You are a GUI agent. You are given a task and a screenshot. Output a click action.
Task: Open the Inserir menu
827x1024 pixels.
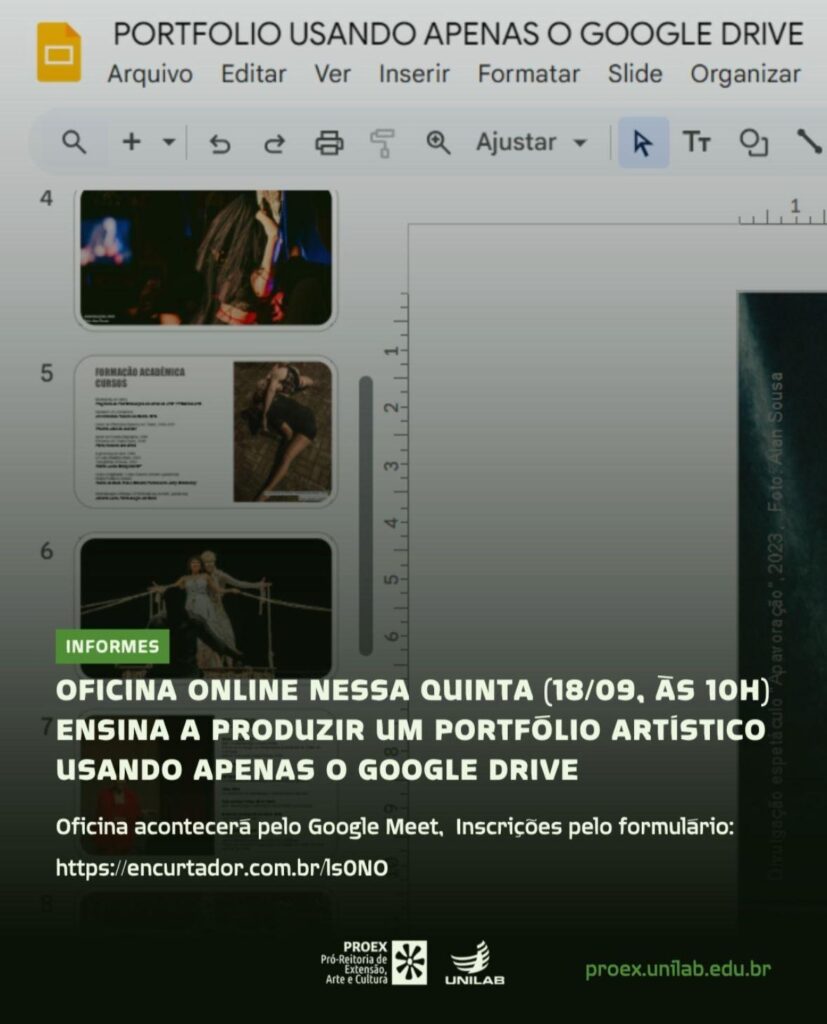(x=414, y=74)
